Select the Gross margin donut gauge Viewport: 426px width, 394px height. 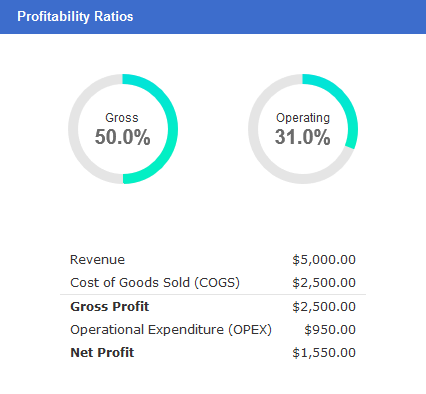click(123, 129)
